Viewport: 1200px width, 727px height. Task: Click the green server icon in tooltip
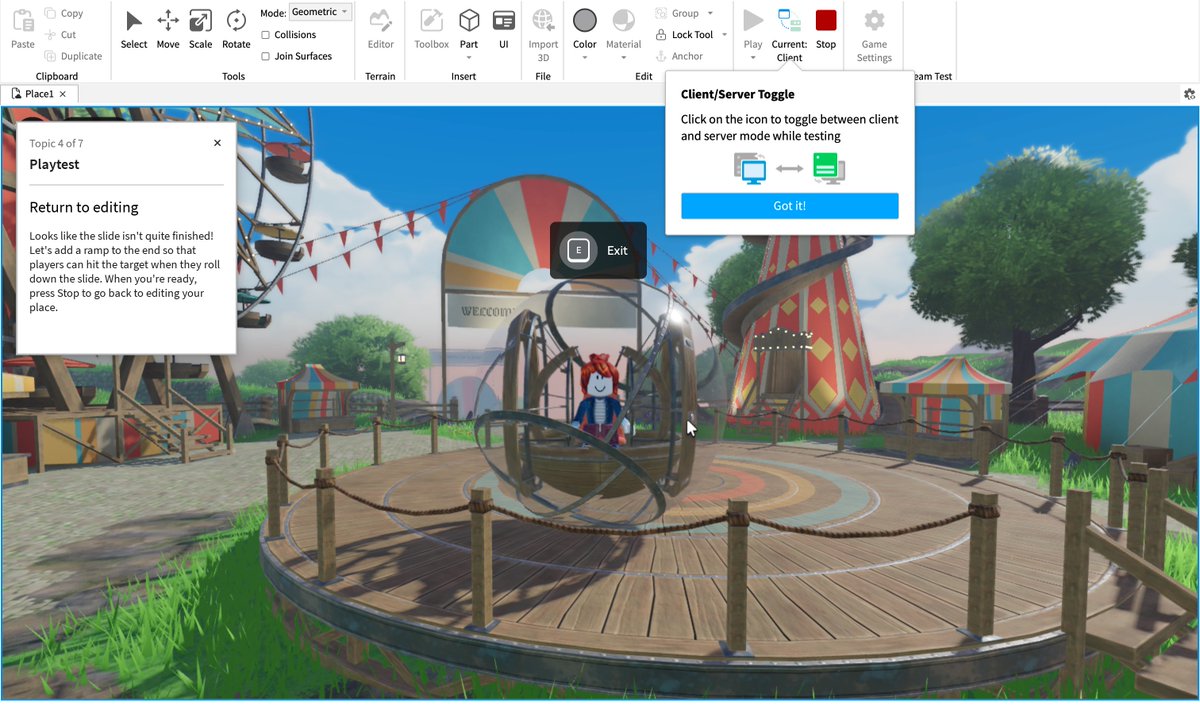[x=829, y=169]
